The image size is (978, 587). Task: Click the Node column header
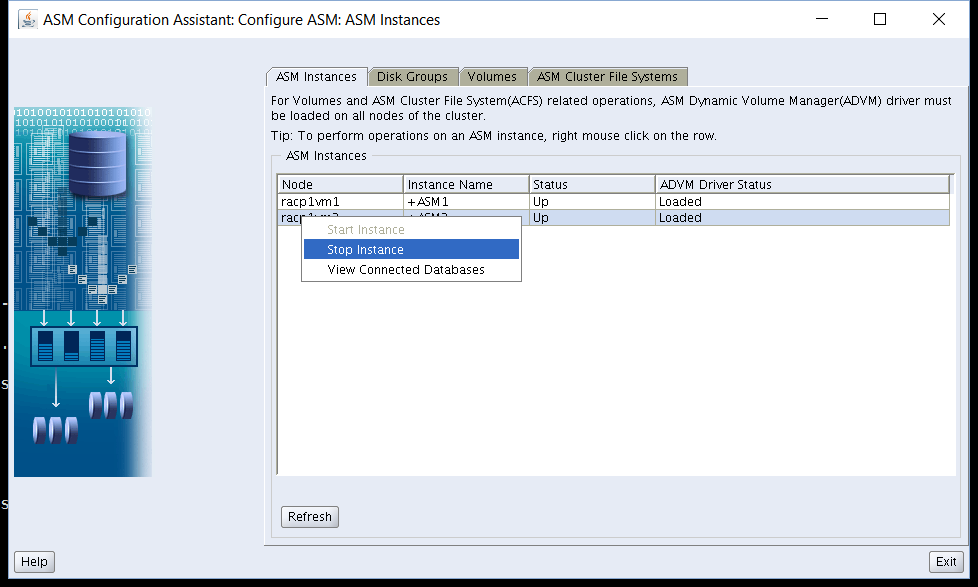340,185
